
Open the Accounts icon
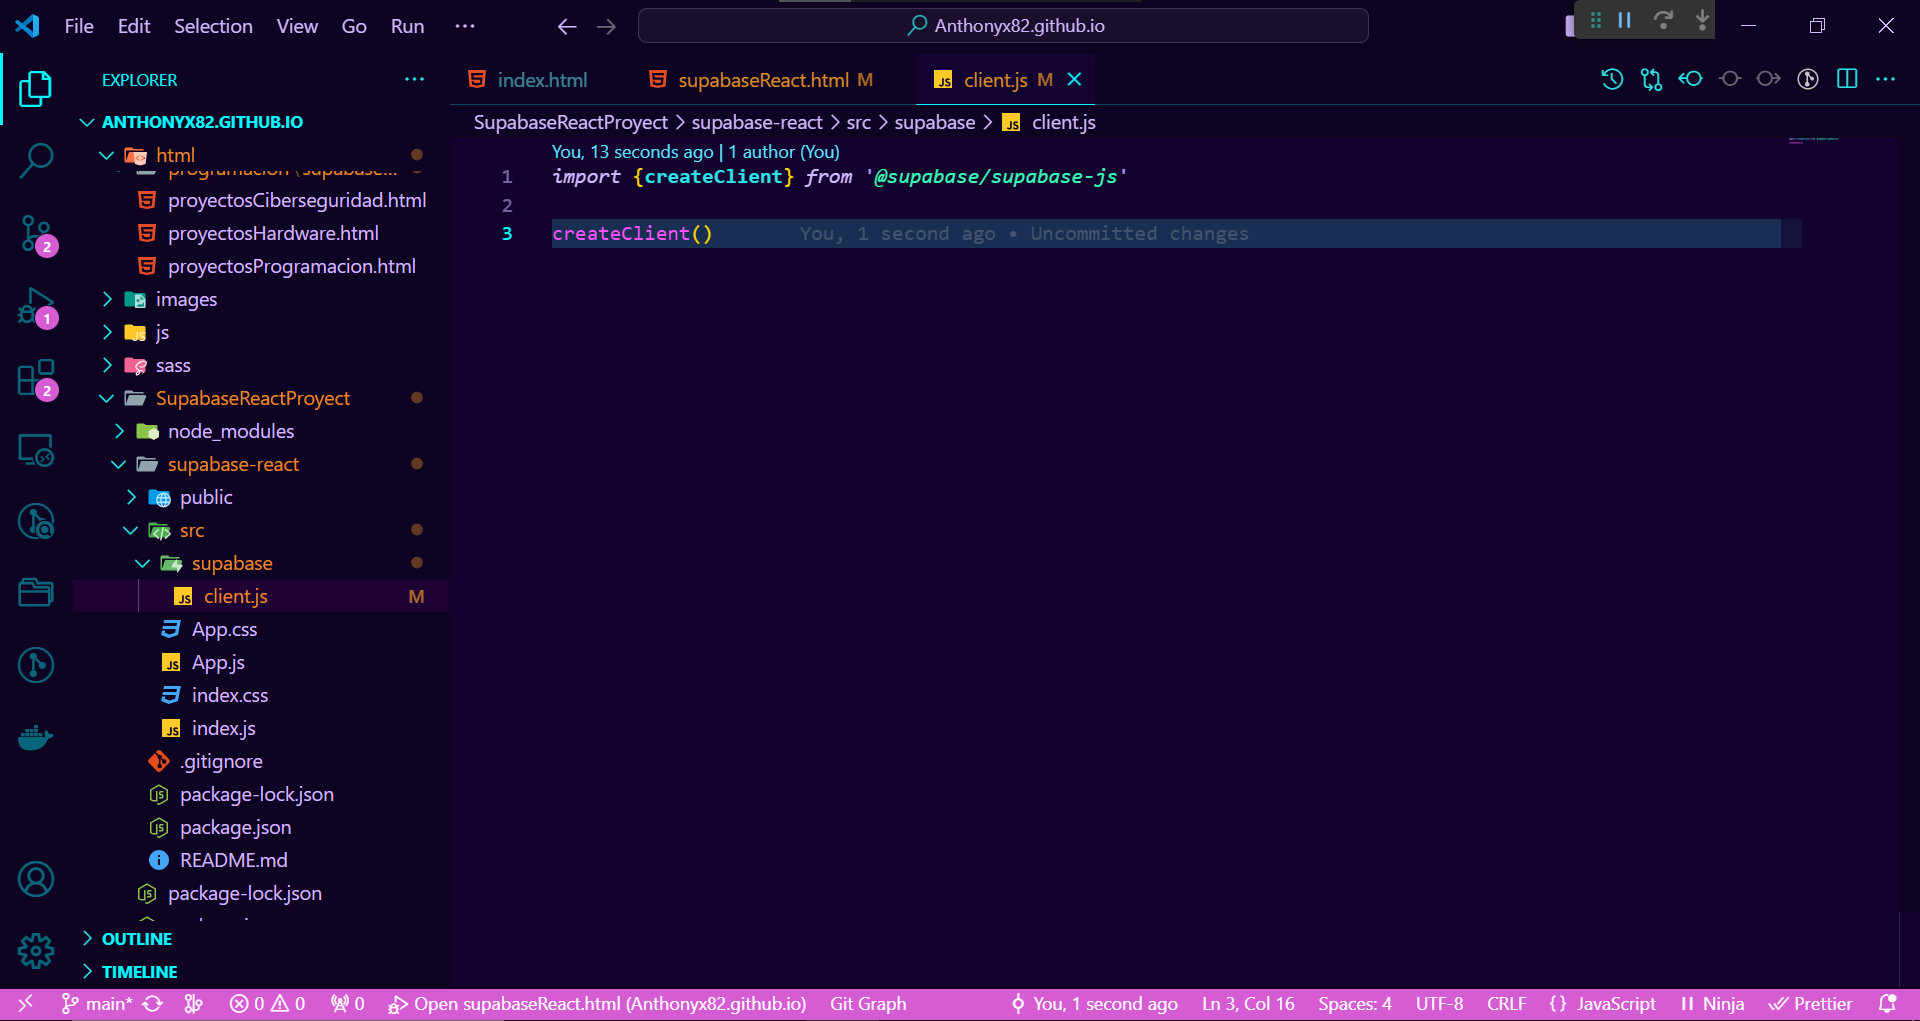click(x=36, y=879)
